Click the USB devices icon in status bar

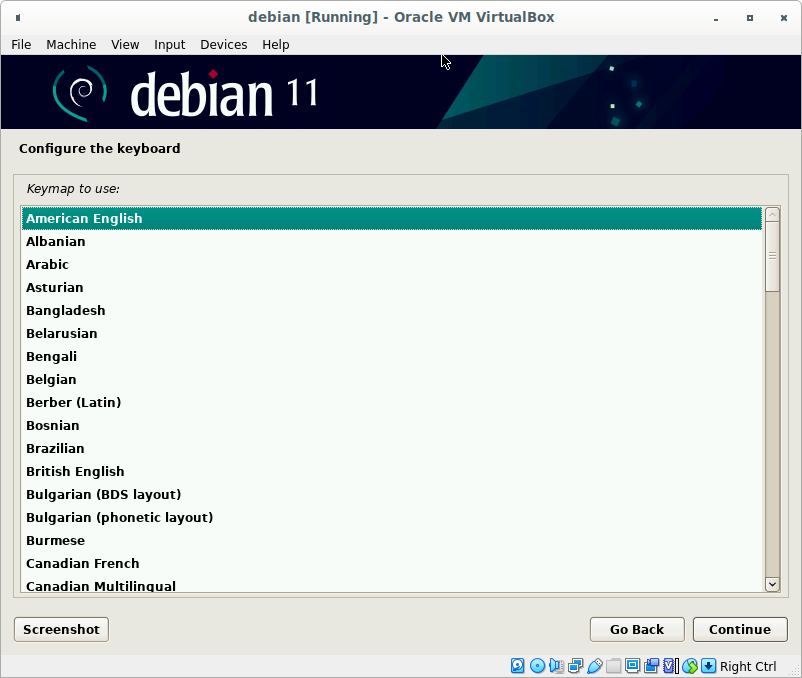point(595,666)
